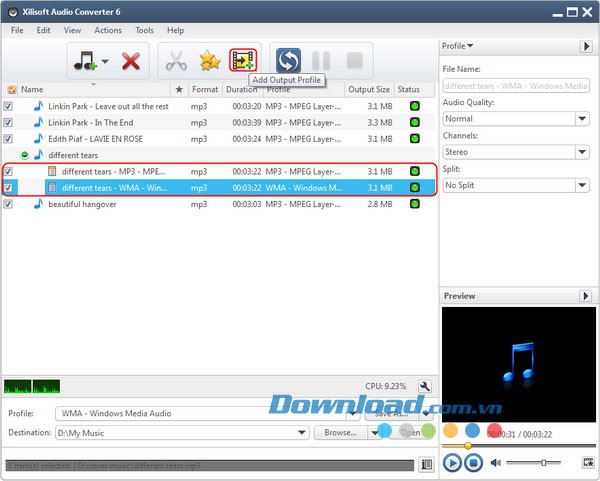Click the preview seek slider handle
Image resolution: width=600 pixels, height=481 pixels.
468,445
